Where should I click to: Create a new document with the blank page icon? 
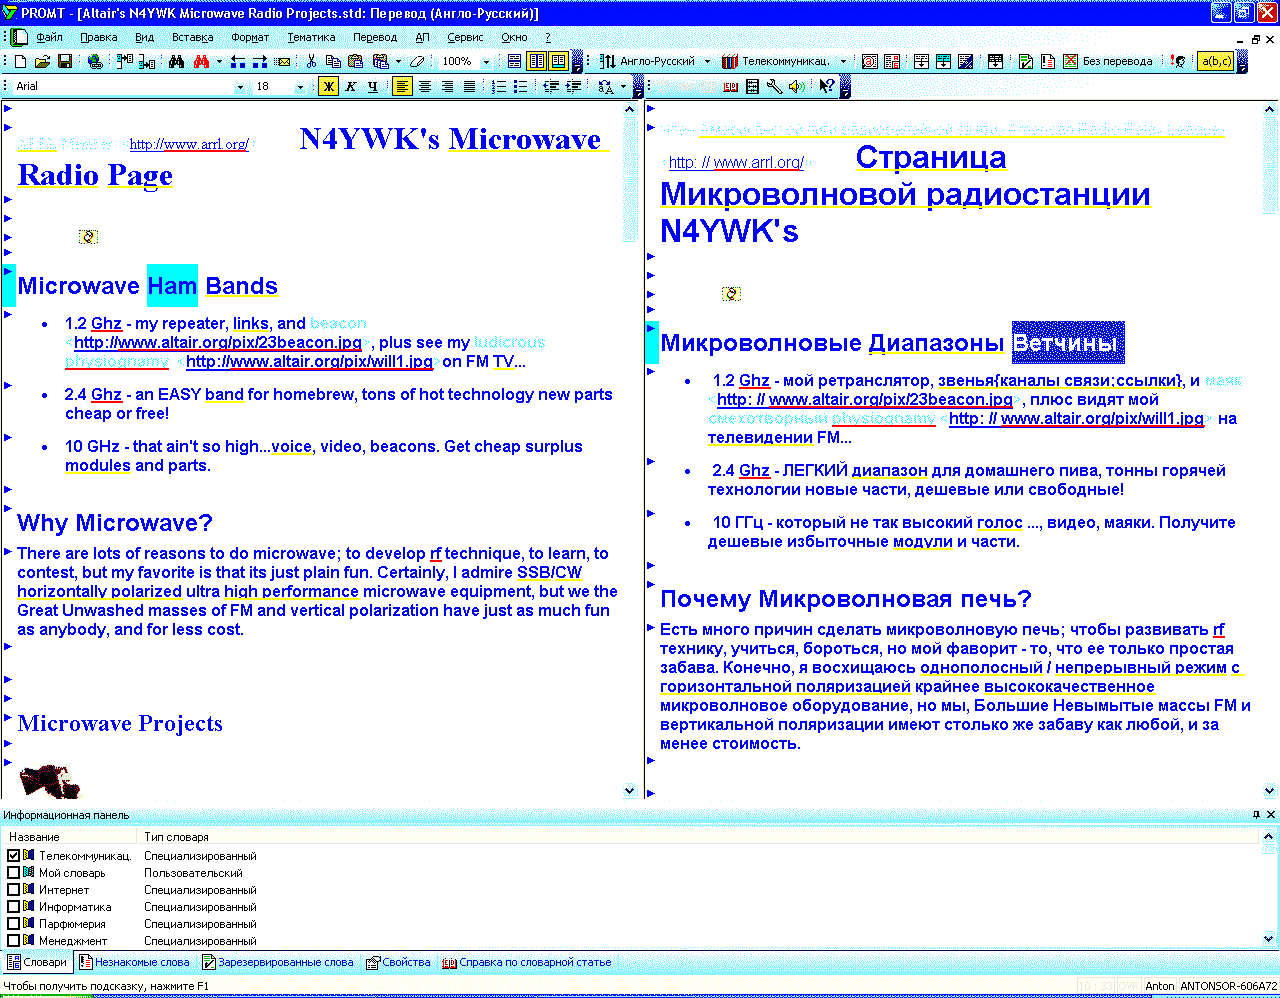click(20, 61)
